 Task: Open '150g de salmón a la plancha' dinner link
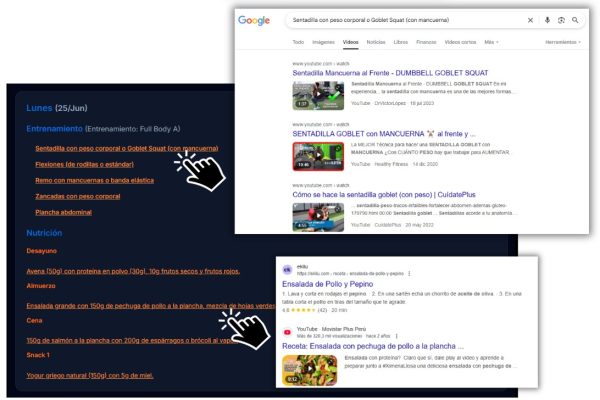131,340
